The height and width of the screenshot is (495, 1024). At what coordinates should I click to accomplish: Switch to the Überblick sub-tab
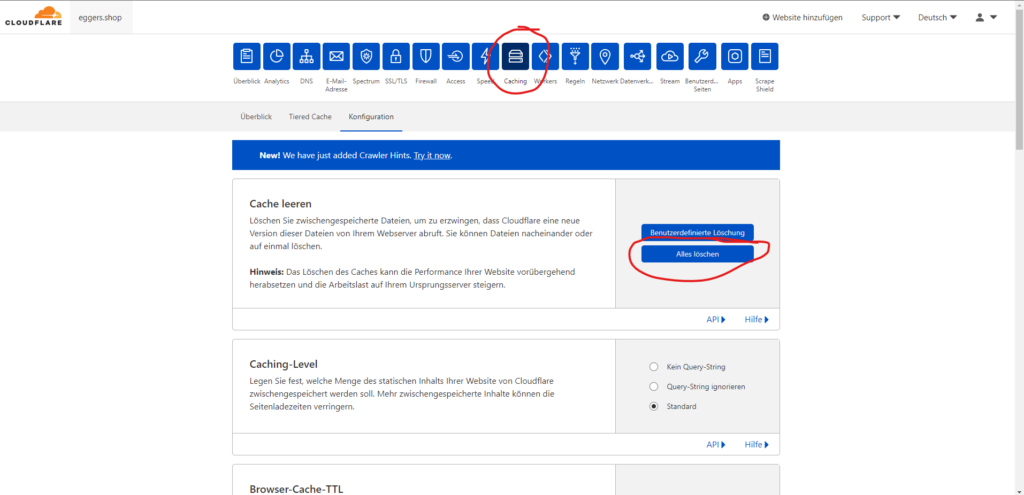point(256,117)
